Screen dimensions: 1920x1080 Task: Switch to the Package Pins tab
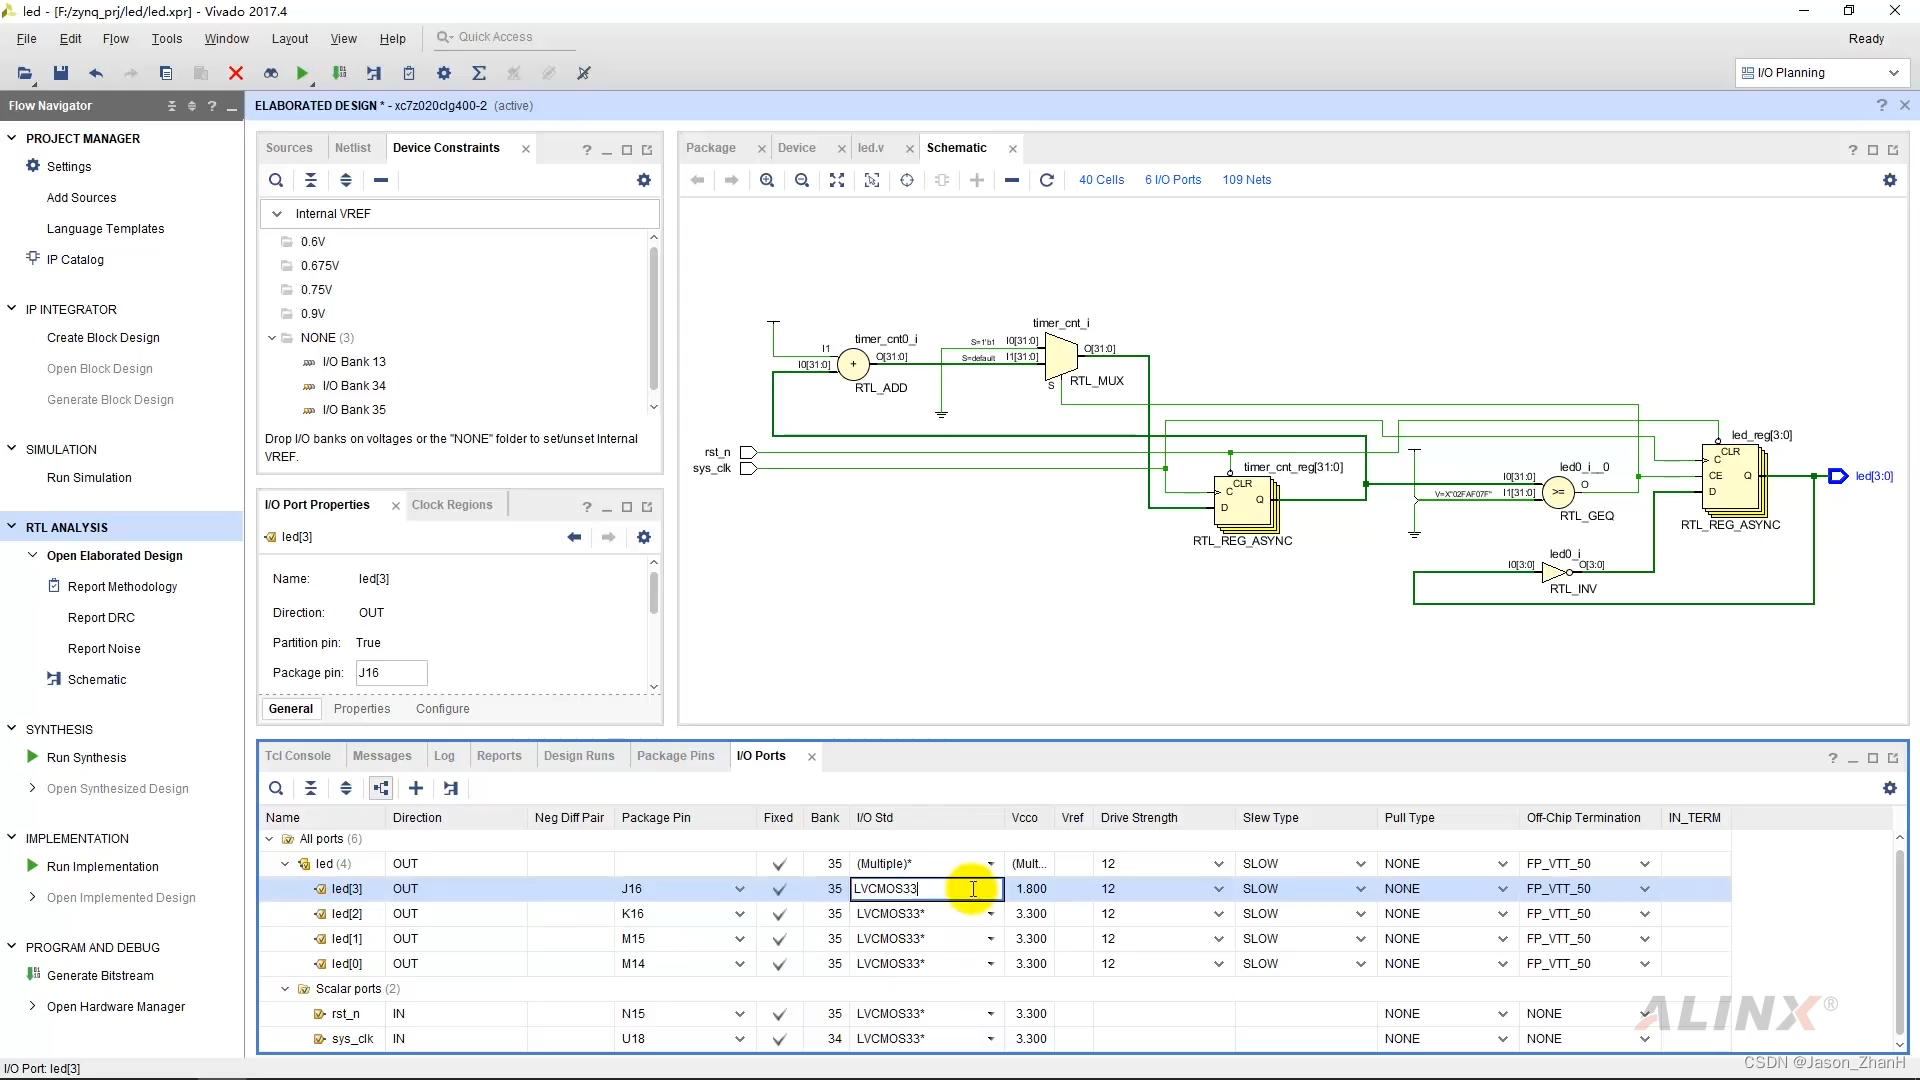pyautogui.click(x=675, y=756)
